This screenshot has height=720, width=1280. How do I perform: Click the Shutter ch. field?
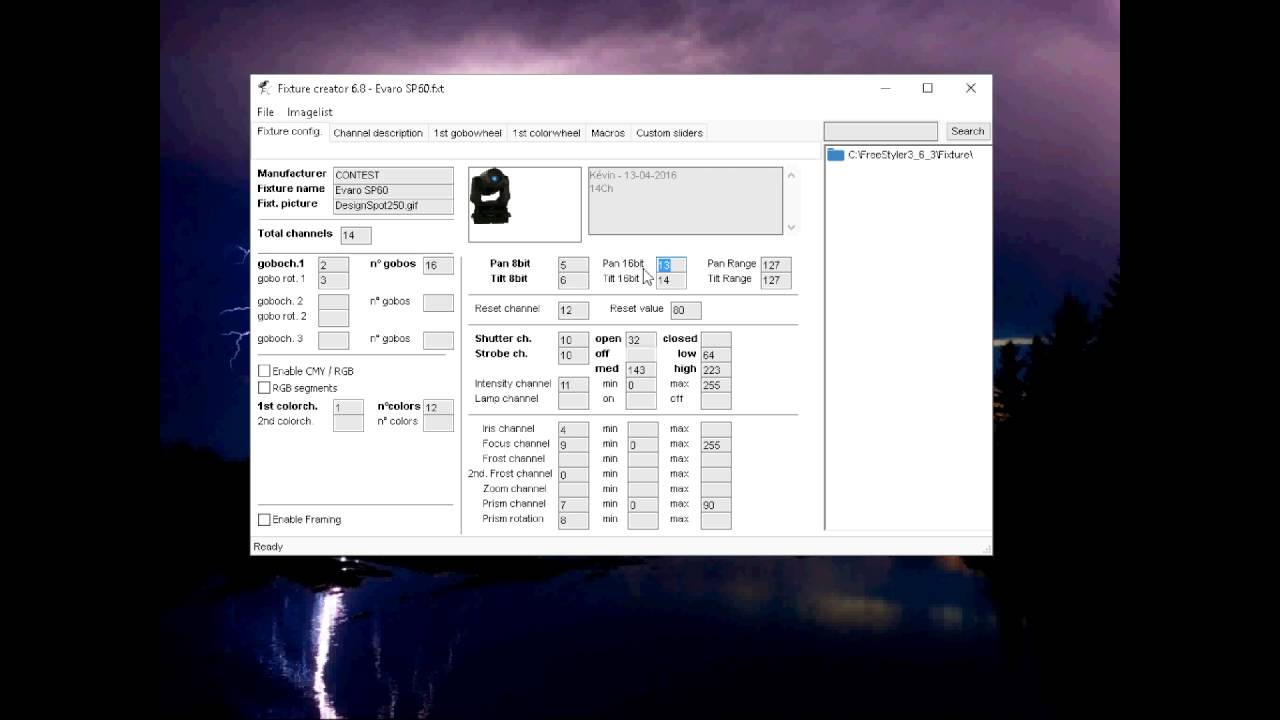coord(573,340)
